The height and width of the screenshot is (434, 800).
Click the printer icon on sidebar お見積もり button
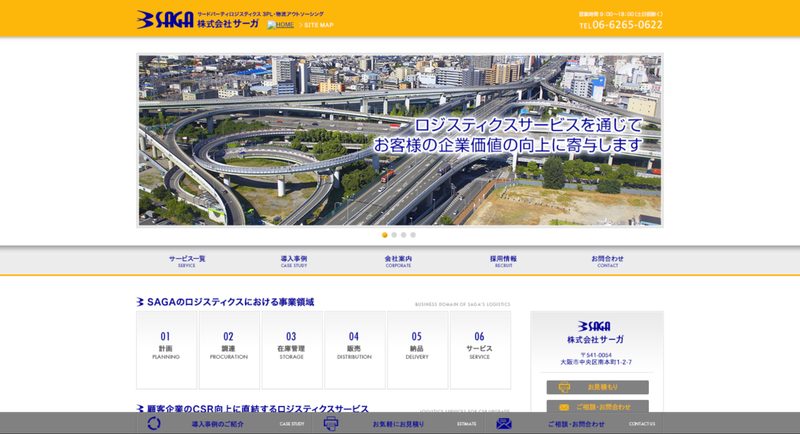pos(564,387)
